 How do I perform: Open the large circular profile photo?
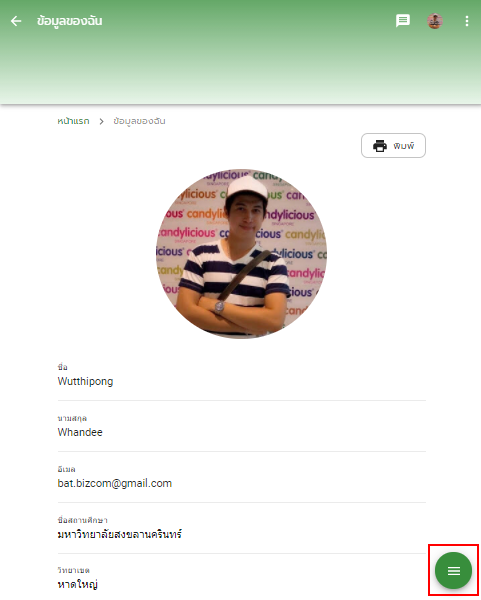coord(241,254)
